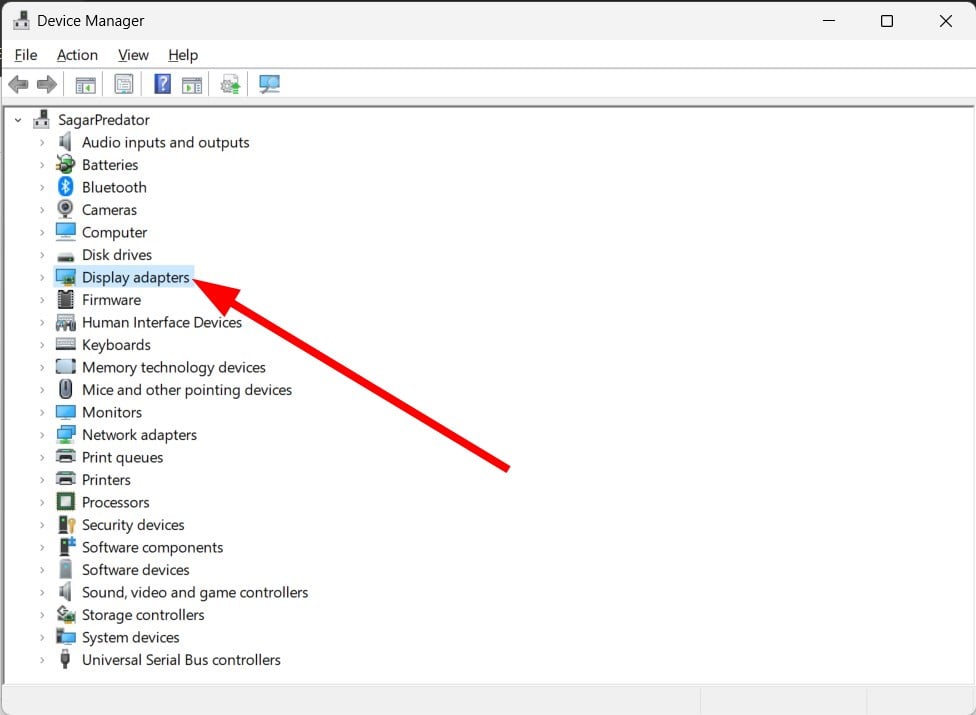
Task: Click the Security devices key icon
Action: coord(66,525)
